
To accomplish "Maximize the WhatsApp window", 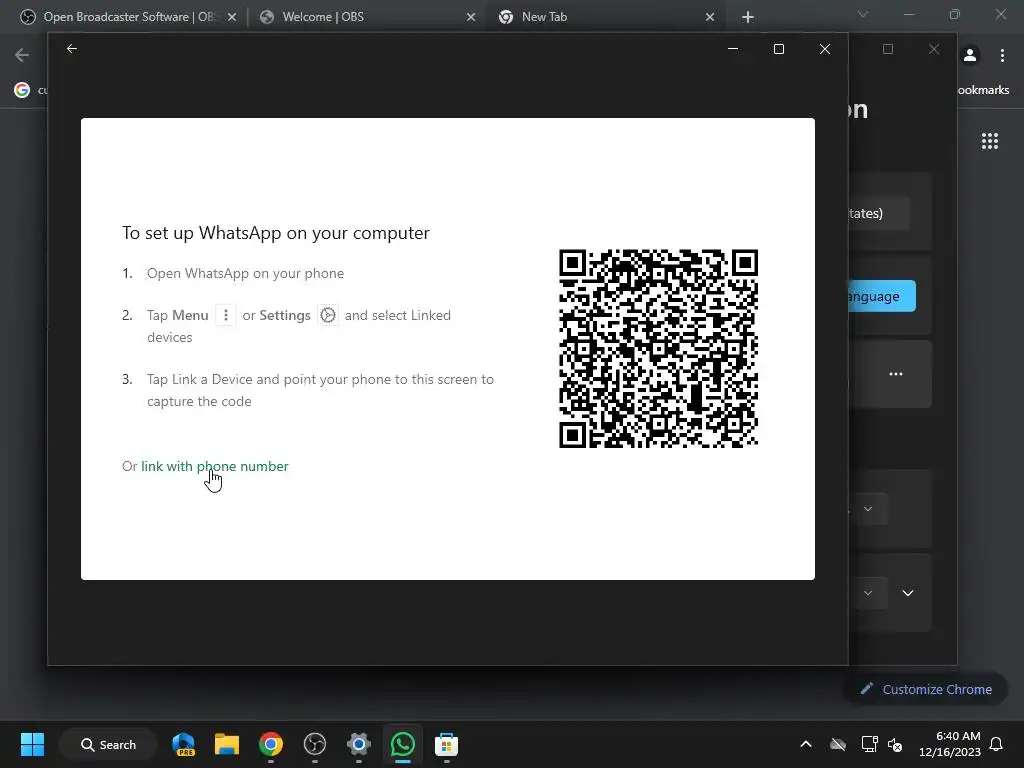I will pos(778,49).
